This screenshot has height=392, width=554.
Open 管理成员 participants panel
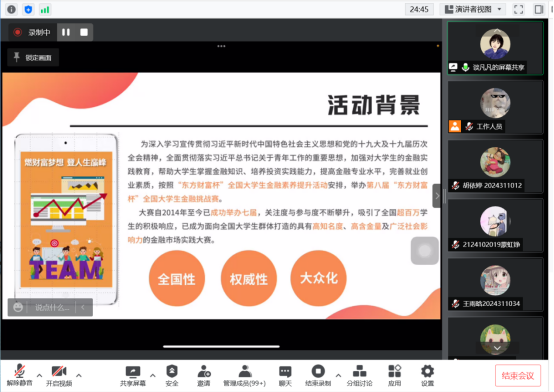(244, 376)
